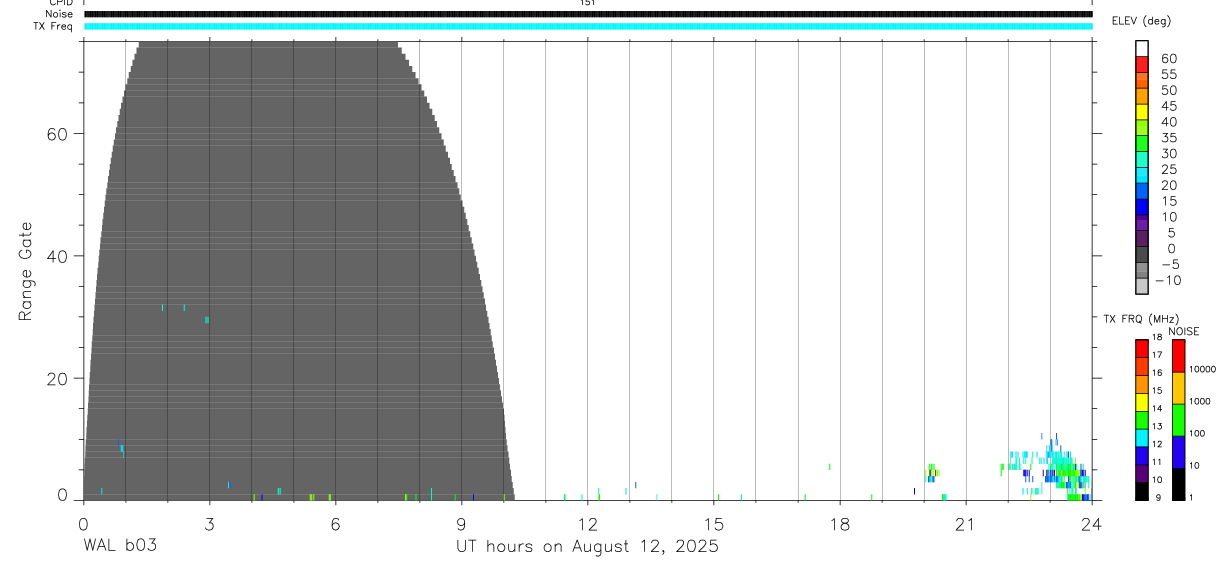The height and width of the screenshot is (567, 1228).
Task: Click the '1000' label on NOISE scale
Action: 1199,401
